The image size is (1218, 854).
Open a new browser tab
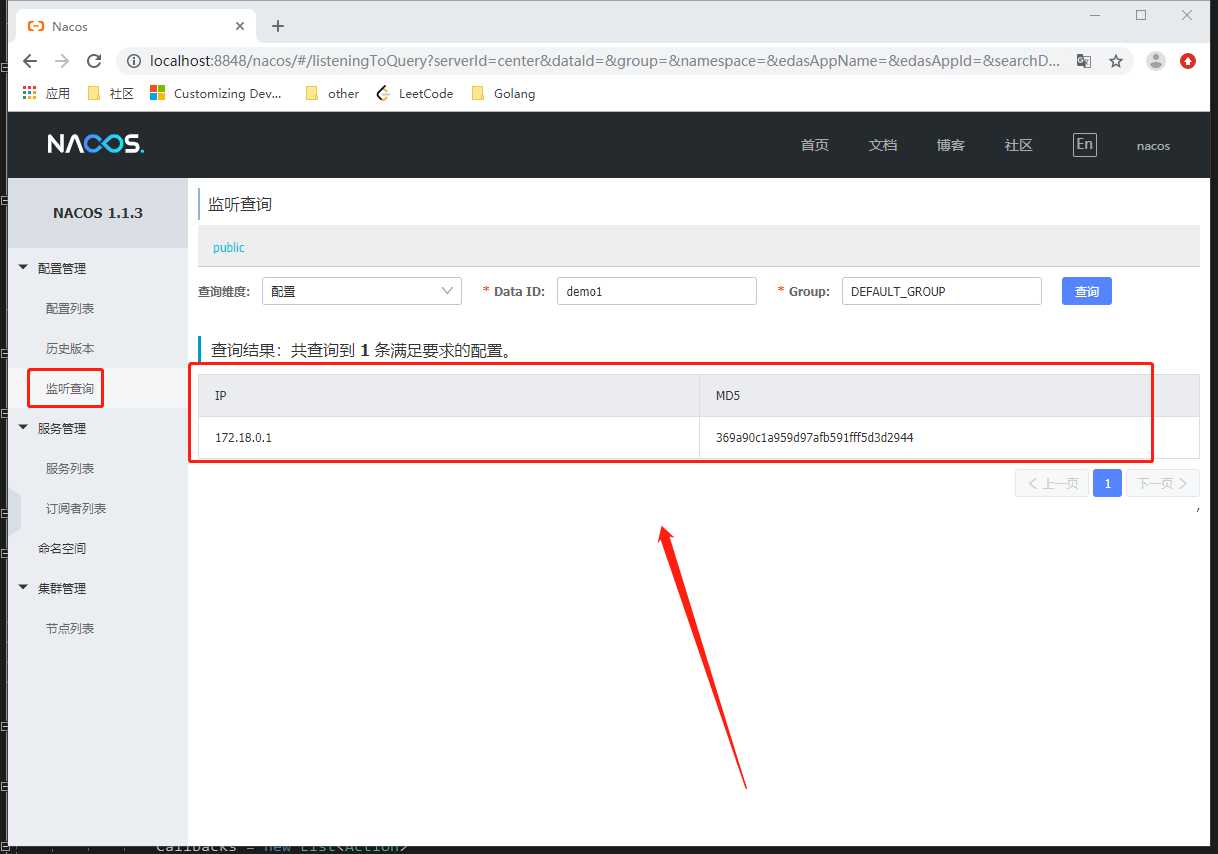click(278, 26)
